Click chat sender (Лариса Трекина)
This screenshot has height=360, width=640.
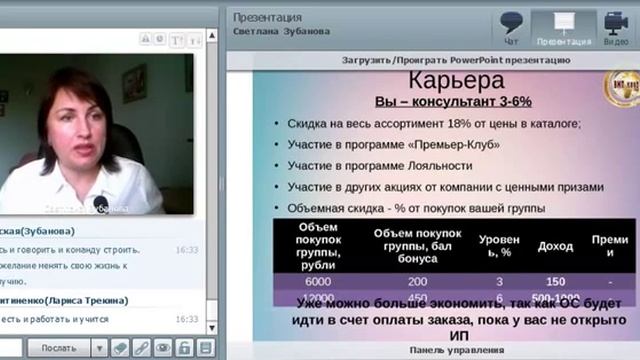(64, 301)
